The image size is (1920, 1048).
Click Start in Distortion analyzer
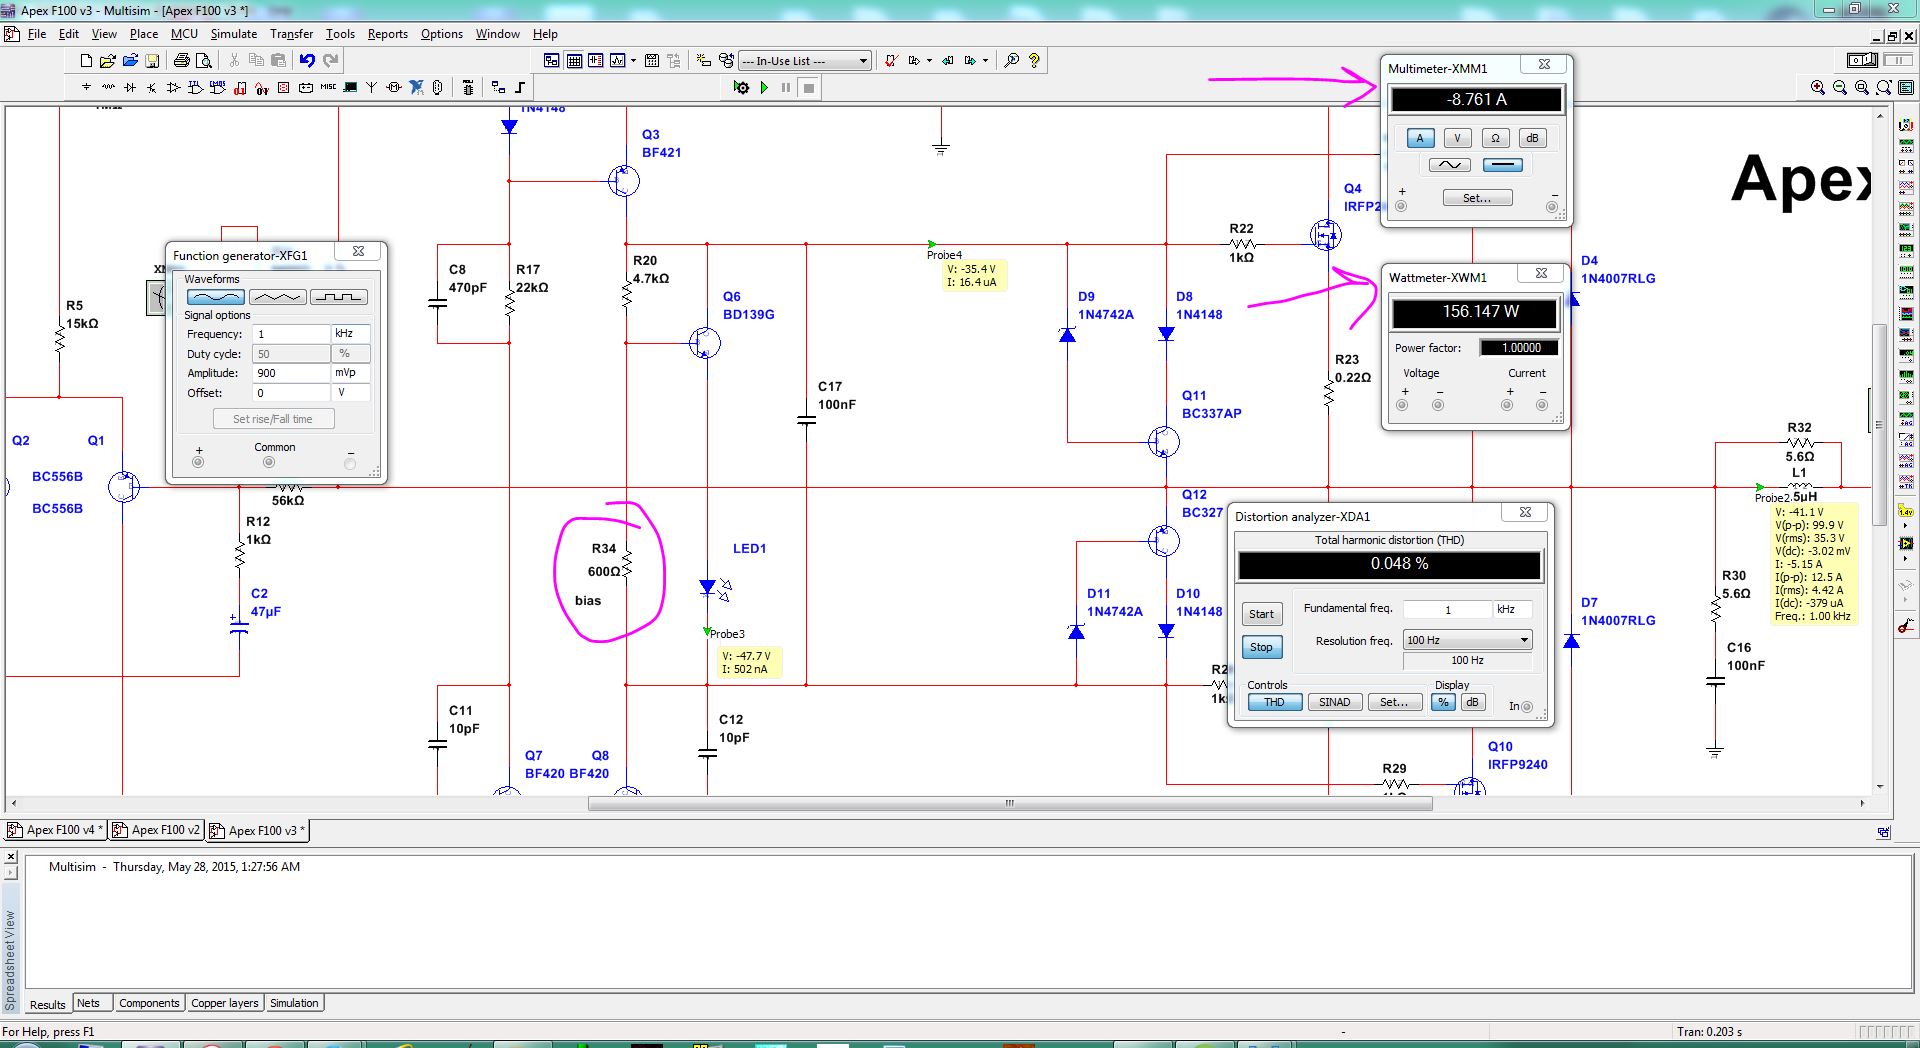coord(1261,614)
